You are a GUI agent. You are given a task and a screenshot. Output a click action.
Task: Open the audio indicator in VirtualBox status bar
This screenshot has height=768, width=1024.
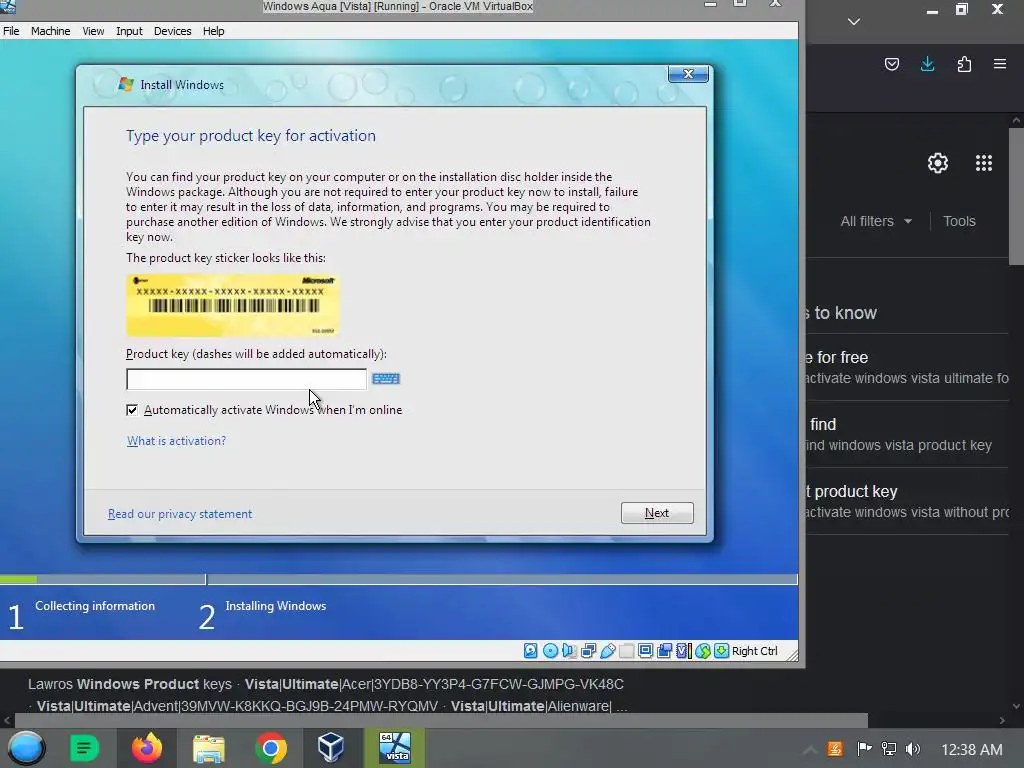coord(569,650)
